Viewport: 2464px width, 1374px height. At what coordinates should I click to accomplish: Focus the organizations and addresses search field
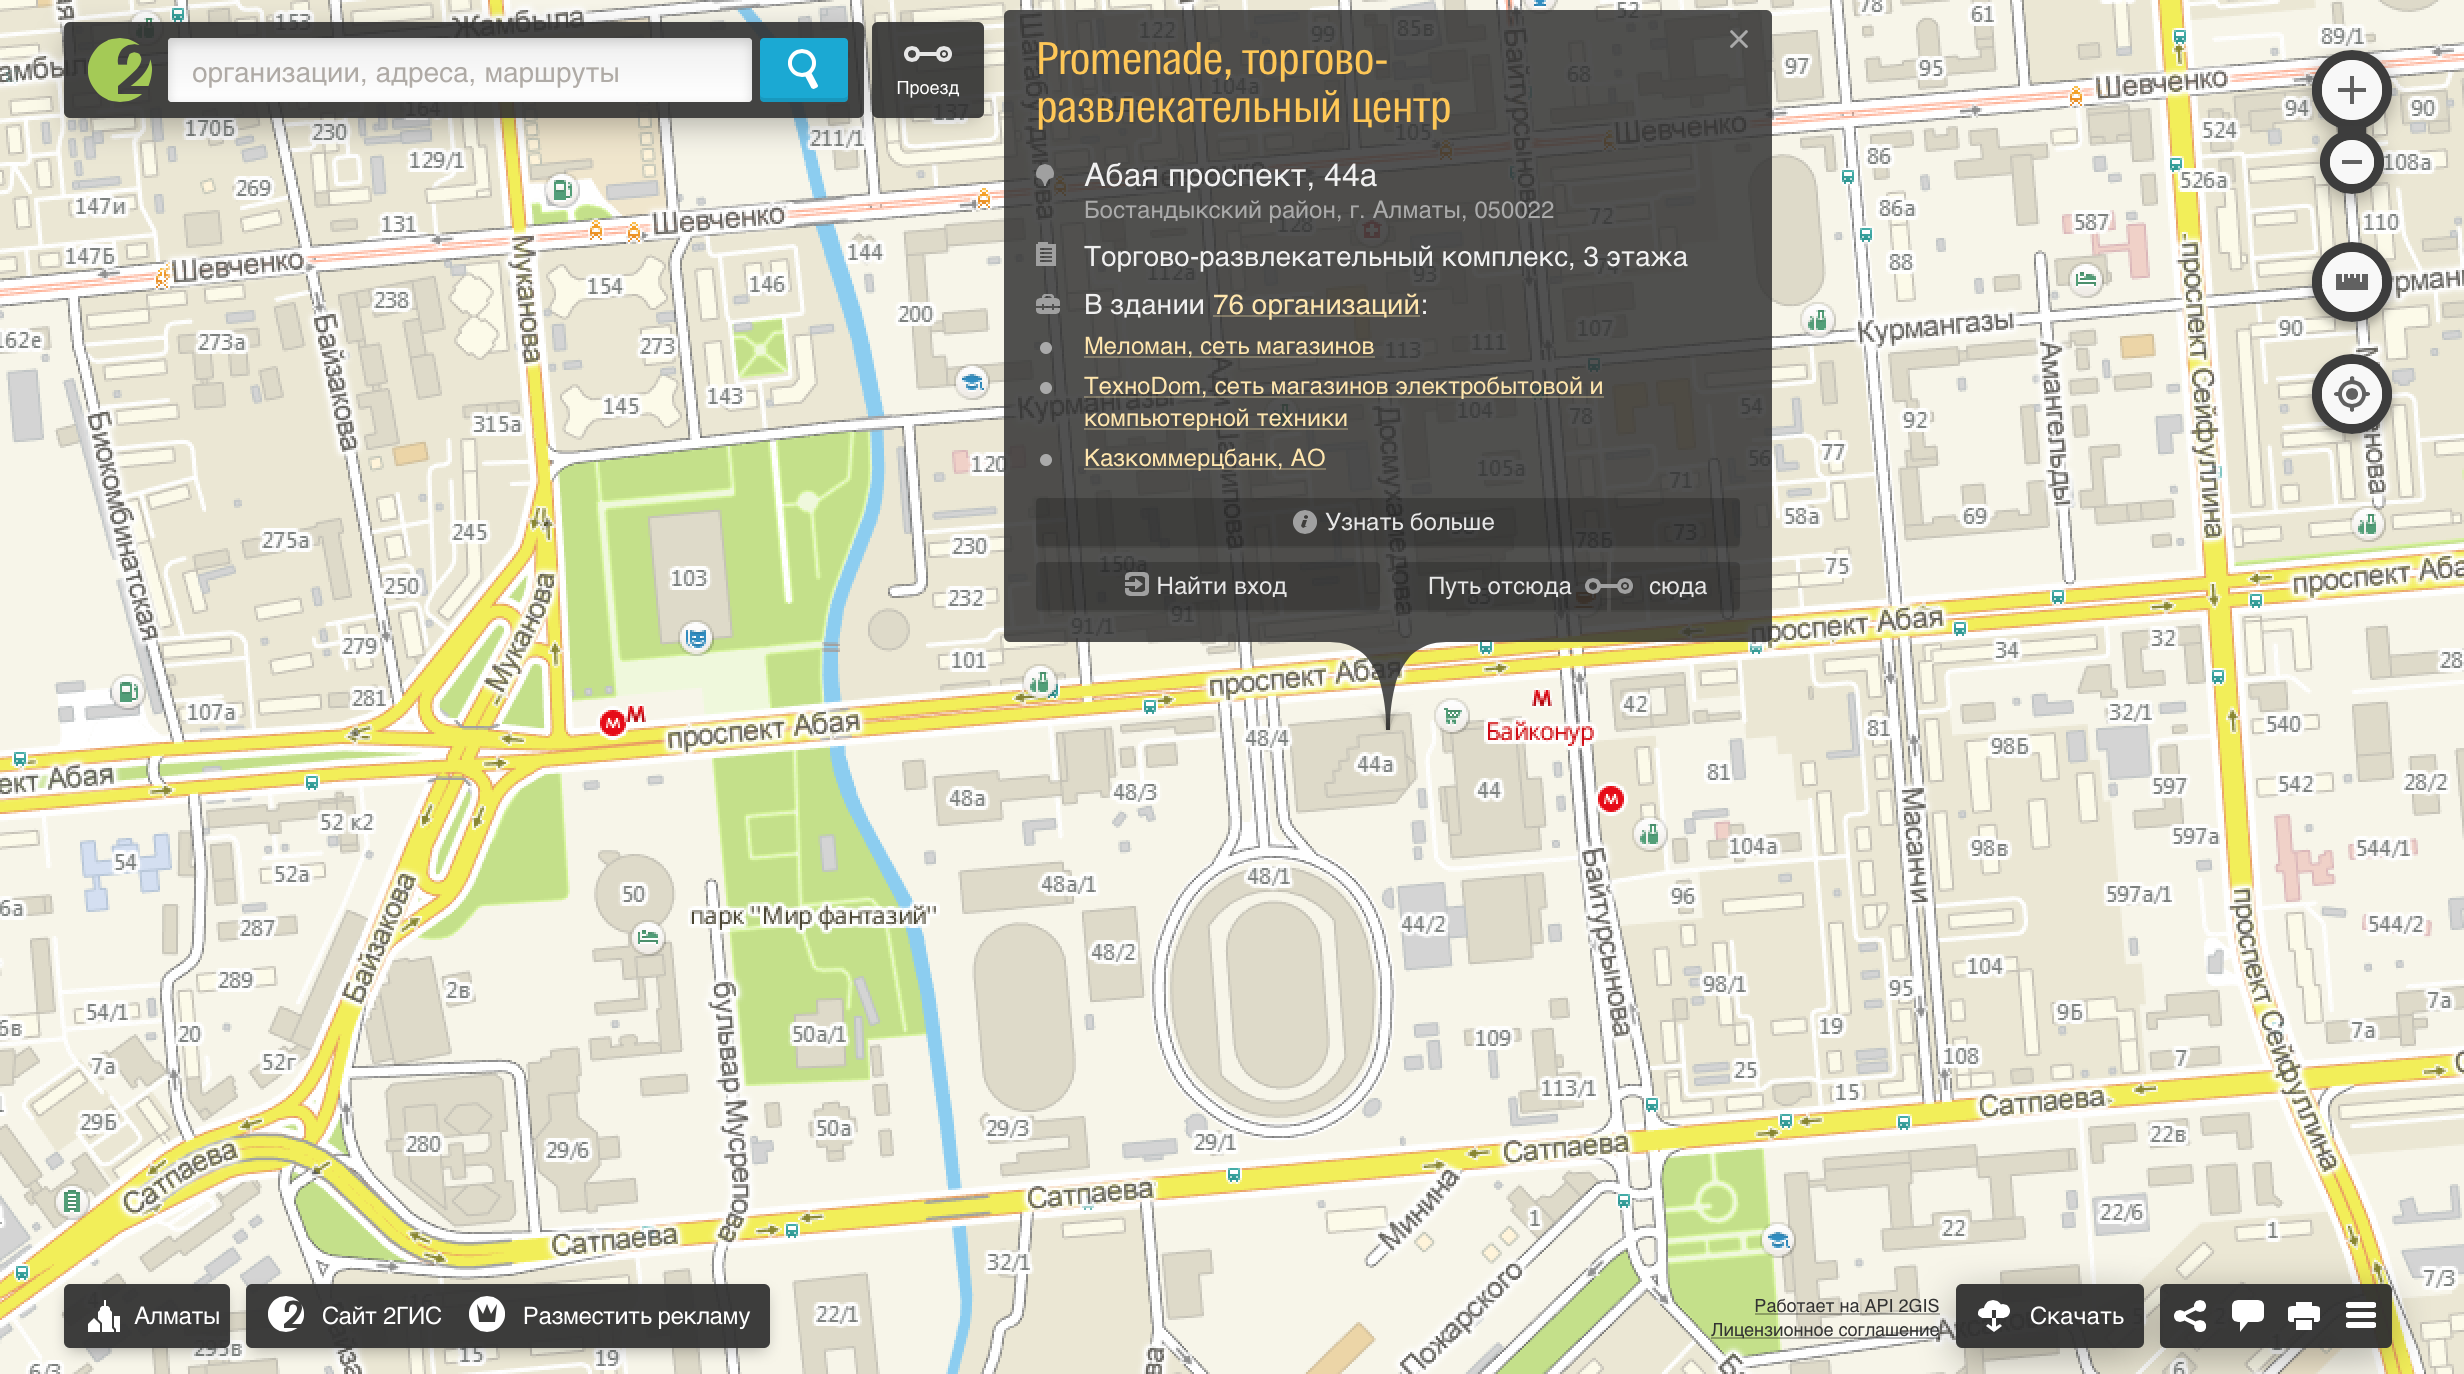click(460, 71)
